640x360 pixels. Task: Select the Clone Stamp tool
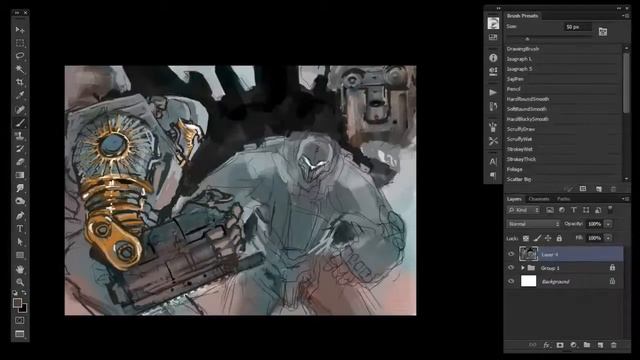20,136
